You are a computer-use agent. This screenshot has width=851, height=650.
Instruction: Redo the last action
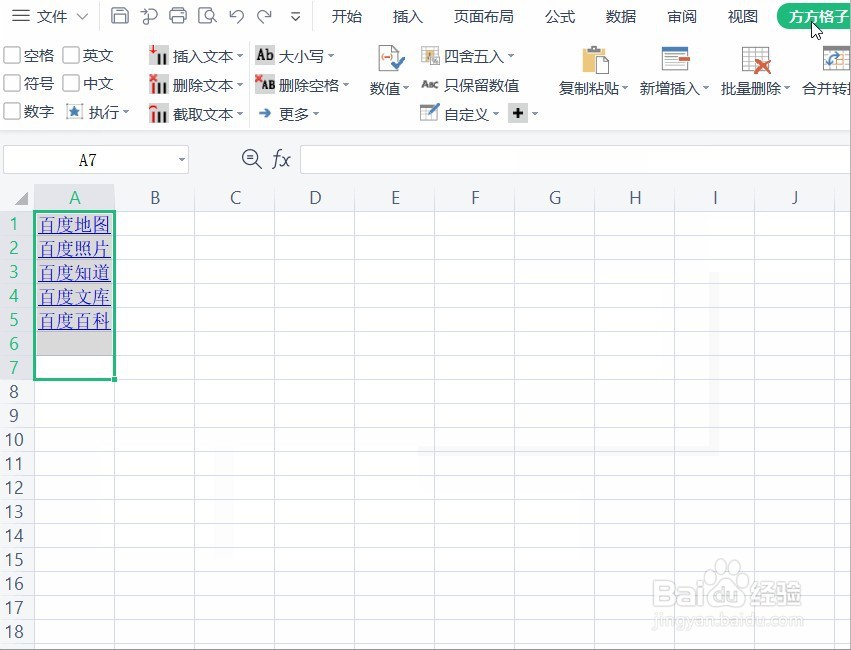tap(265, 16)
